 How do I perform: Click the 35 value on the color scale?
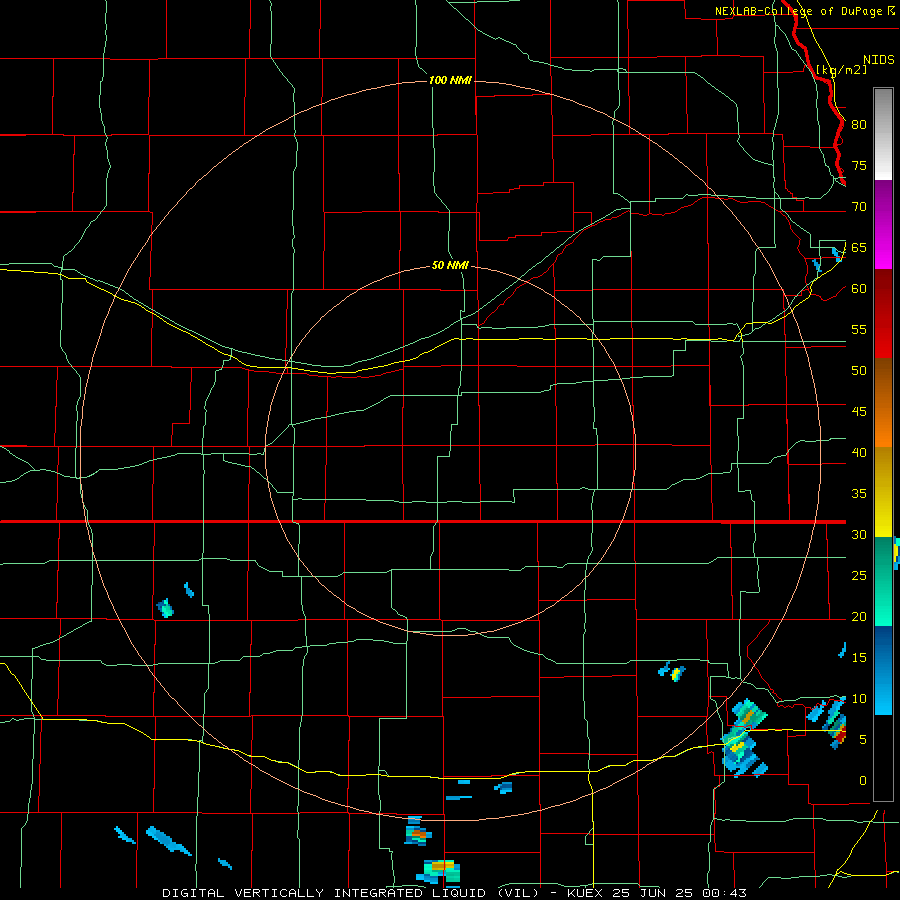[x=859, y=494]
